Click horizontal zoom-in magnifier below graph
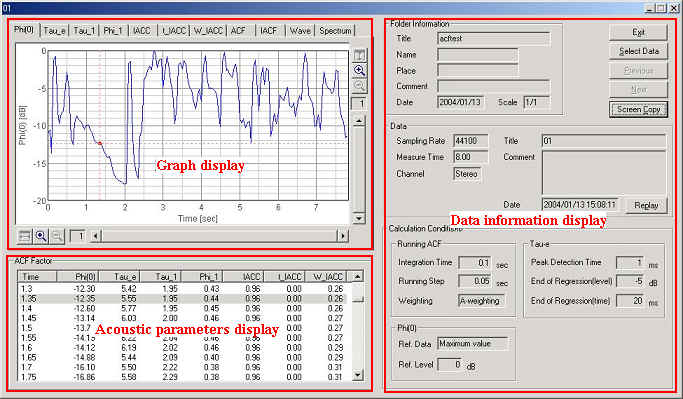Image resolution: width=683 pixels, height=399 pixels. (x=41, y=236)
